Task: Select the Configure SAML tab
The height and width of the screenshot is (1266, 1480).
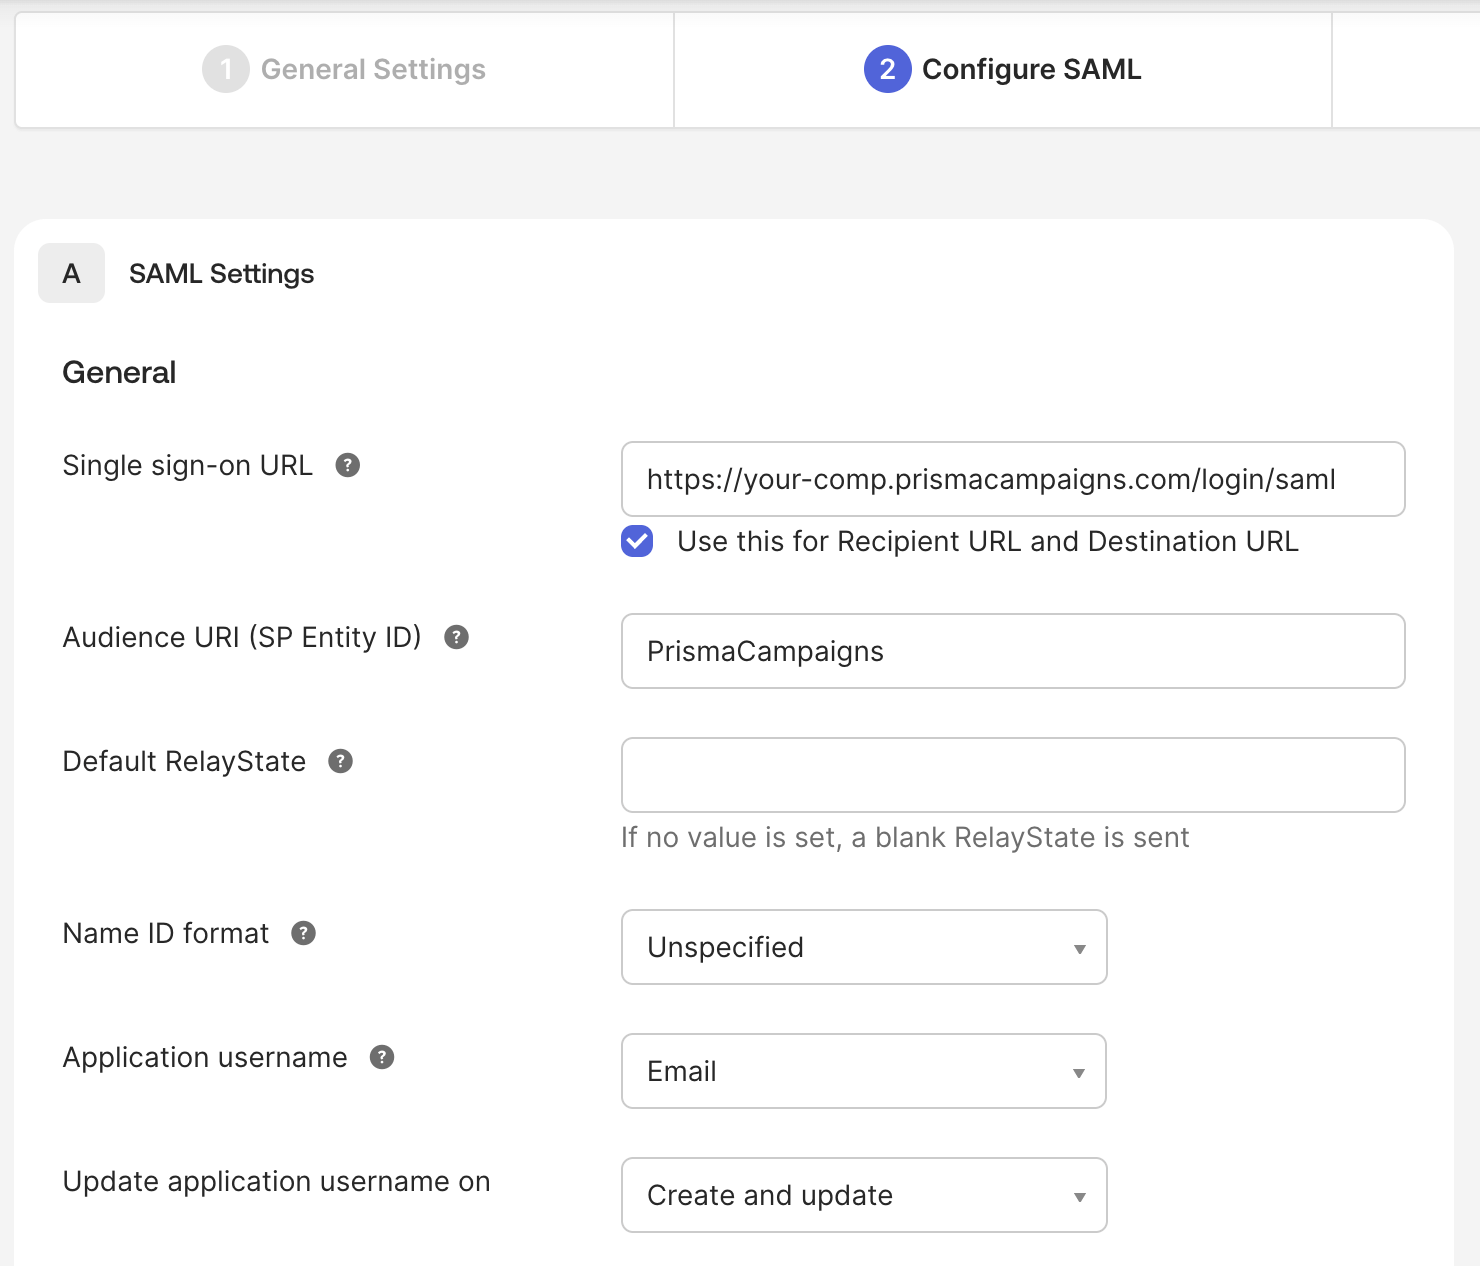Action: pyautogui.click(x=1032, y=69)
